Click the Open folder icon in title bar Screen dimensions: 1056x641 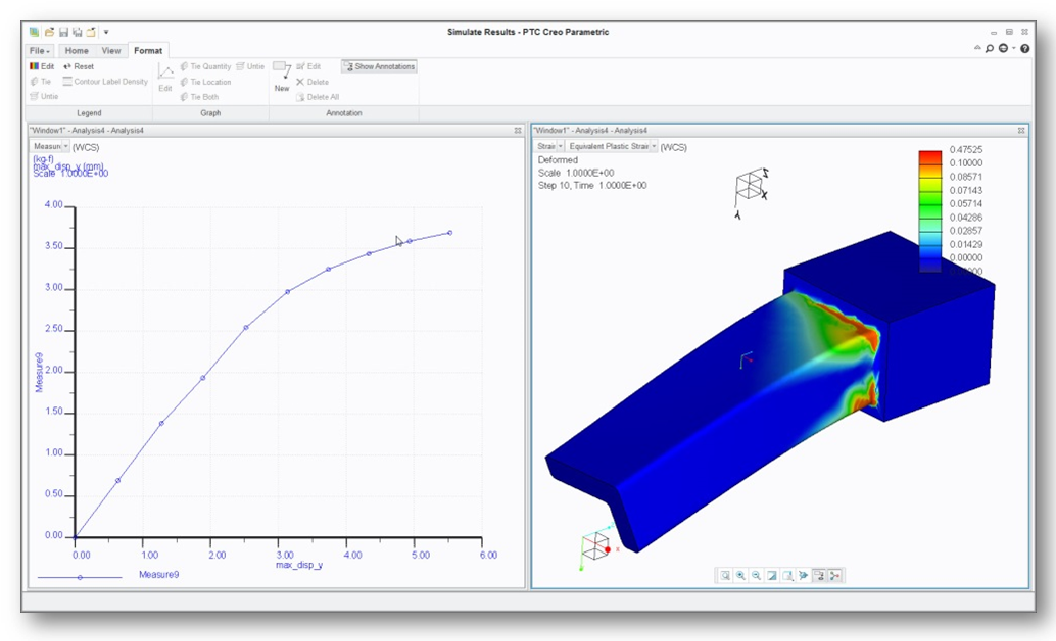coord(49,32)
